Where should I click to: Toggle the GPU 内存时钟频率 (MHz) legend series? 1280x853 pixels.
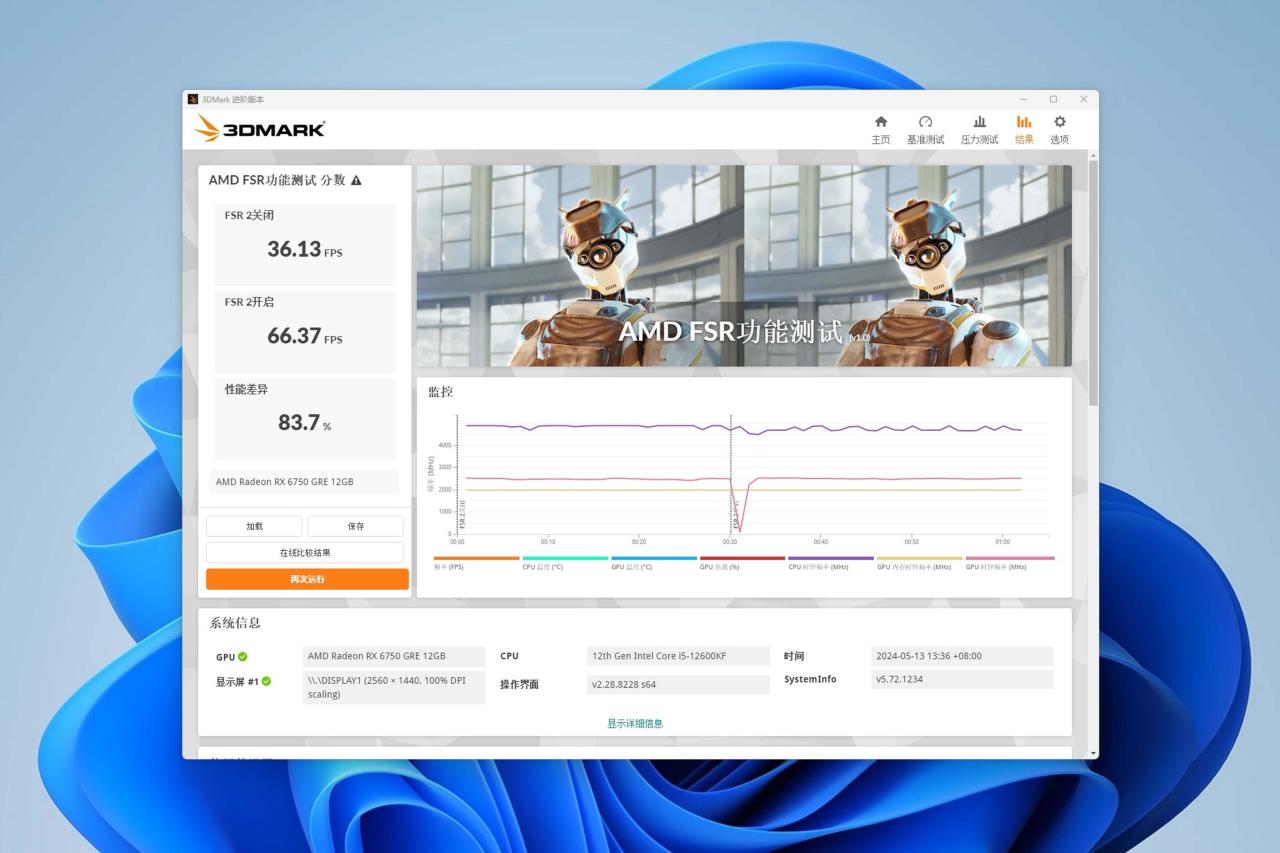[x=920, y=563]
